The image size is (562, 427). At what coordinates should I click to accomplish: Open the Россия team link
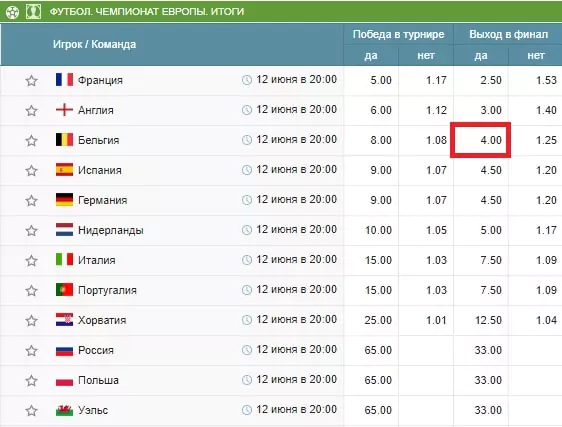[96, 350]
